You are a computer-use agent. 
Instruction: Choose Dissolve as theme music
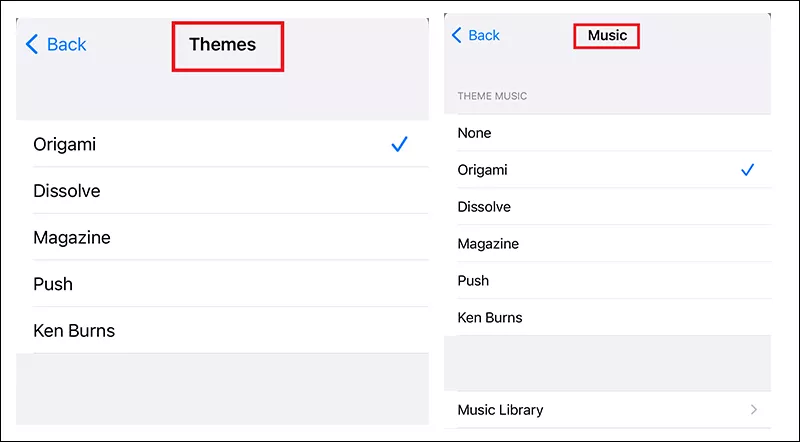[x=484, y=207]
